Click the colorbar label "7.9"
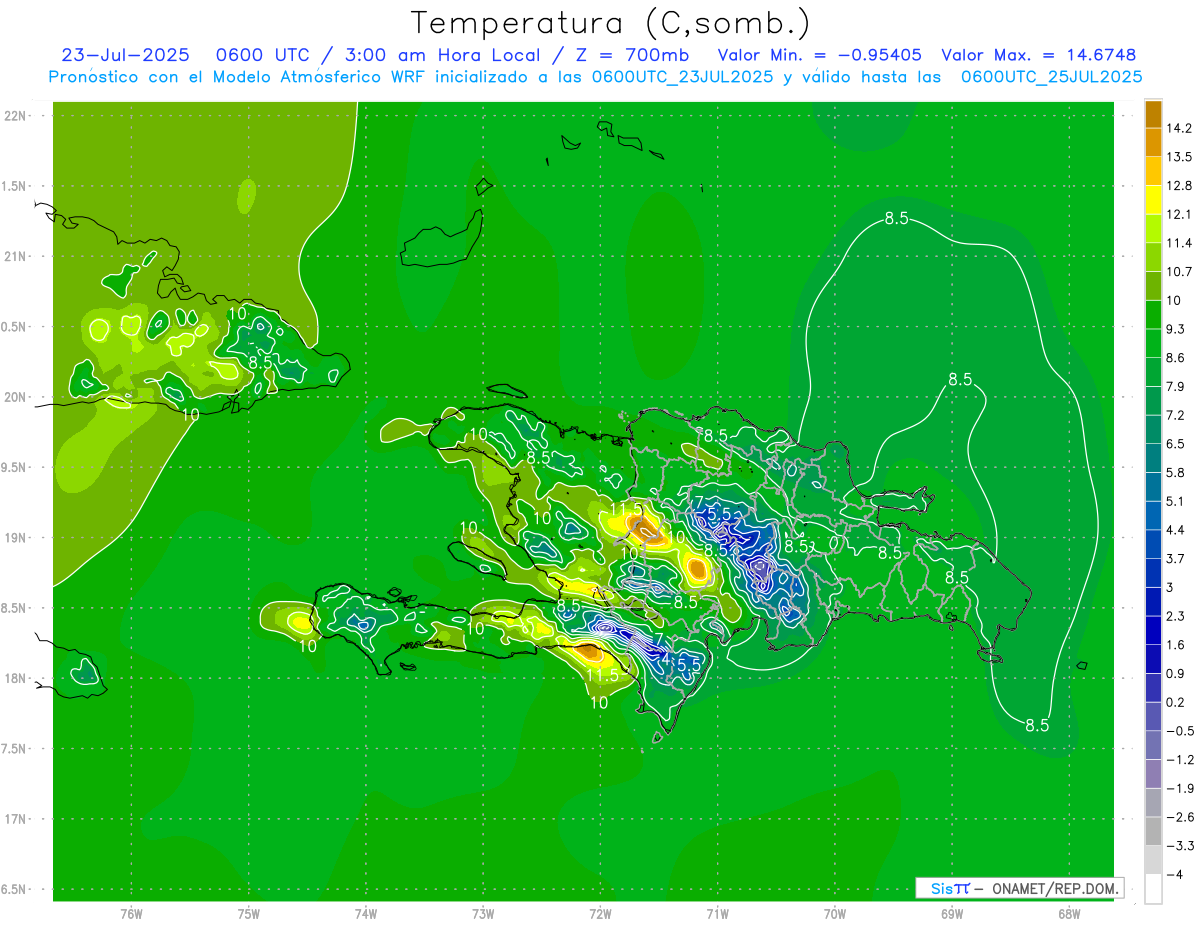The image size is (1200, 927). pyautogui.click(x=1175, y=386)
